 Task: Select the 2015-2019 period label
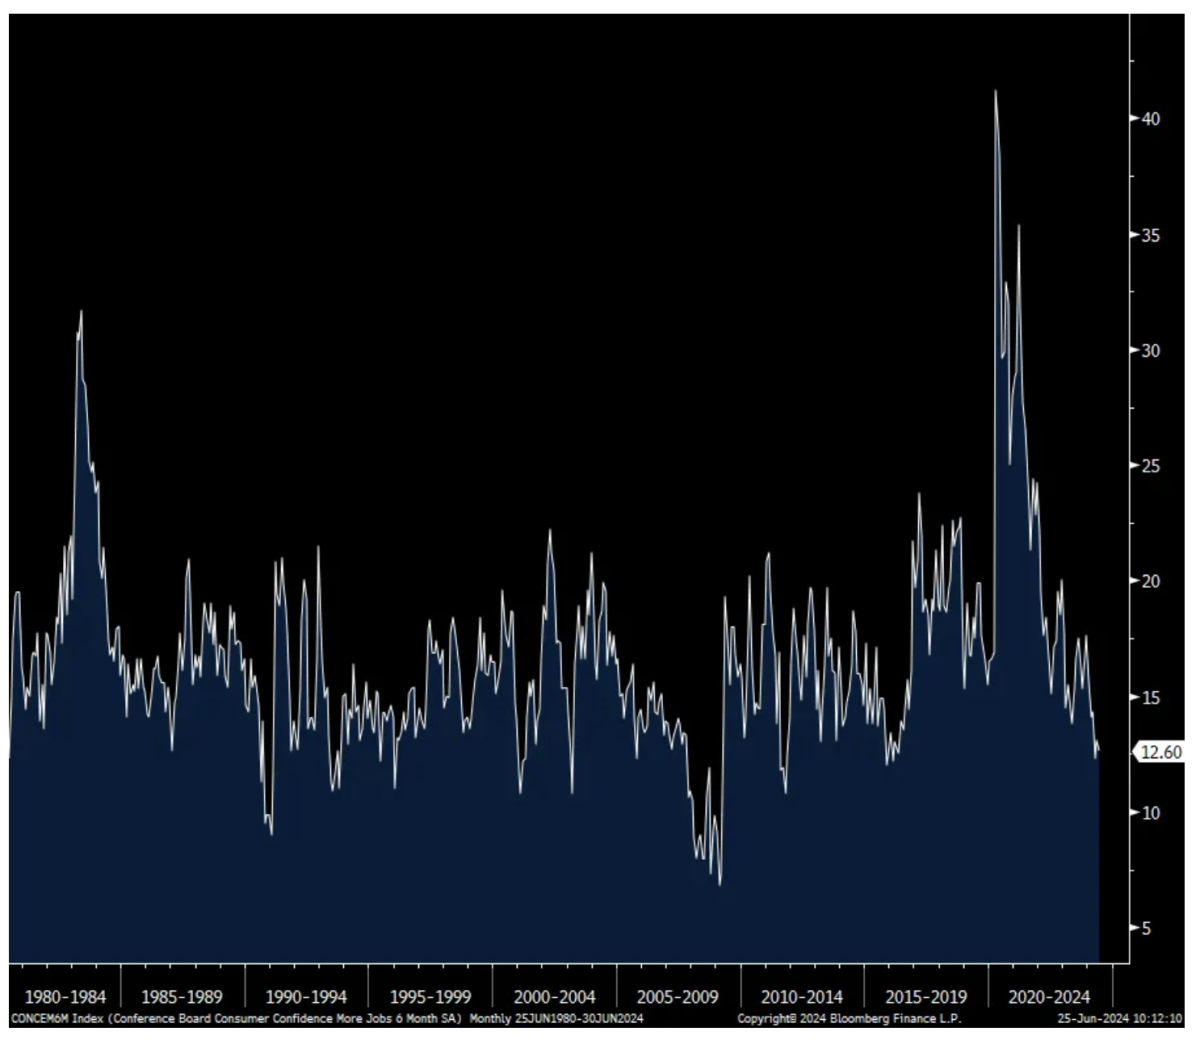(x=926, y=997)
